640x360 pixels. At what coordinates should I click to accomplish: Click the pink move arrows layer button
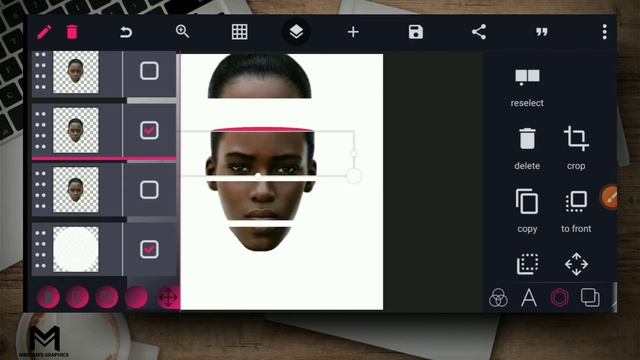point(168,297)
